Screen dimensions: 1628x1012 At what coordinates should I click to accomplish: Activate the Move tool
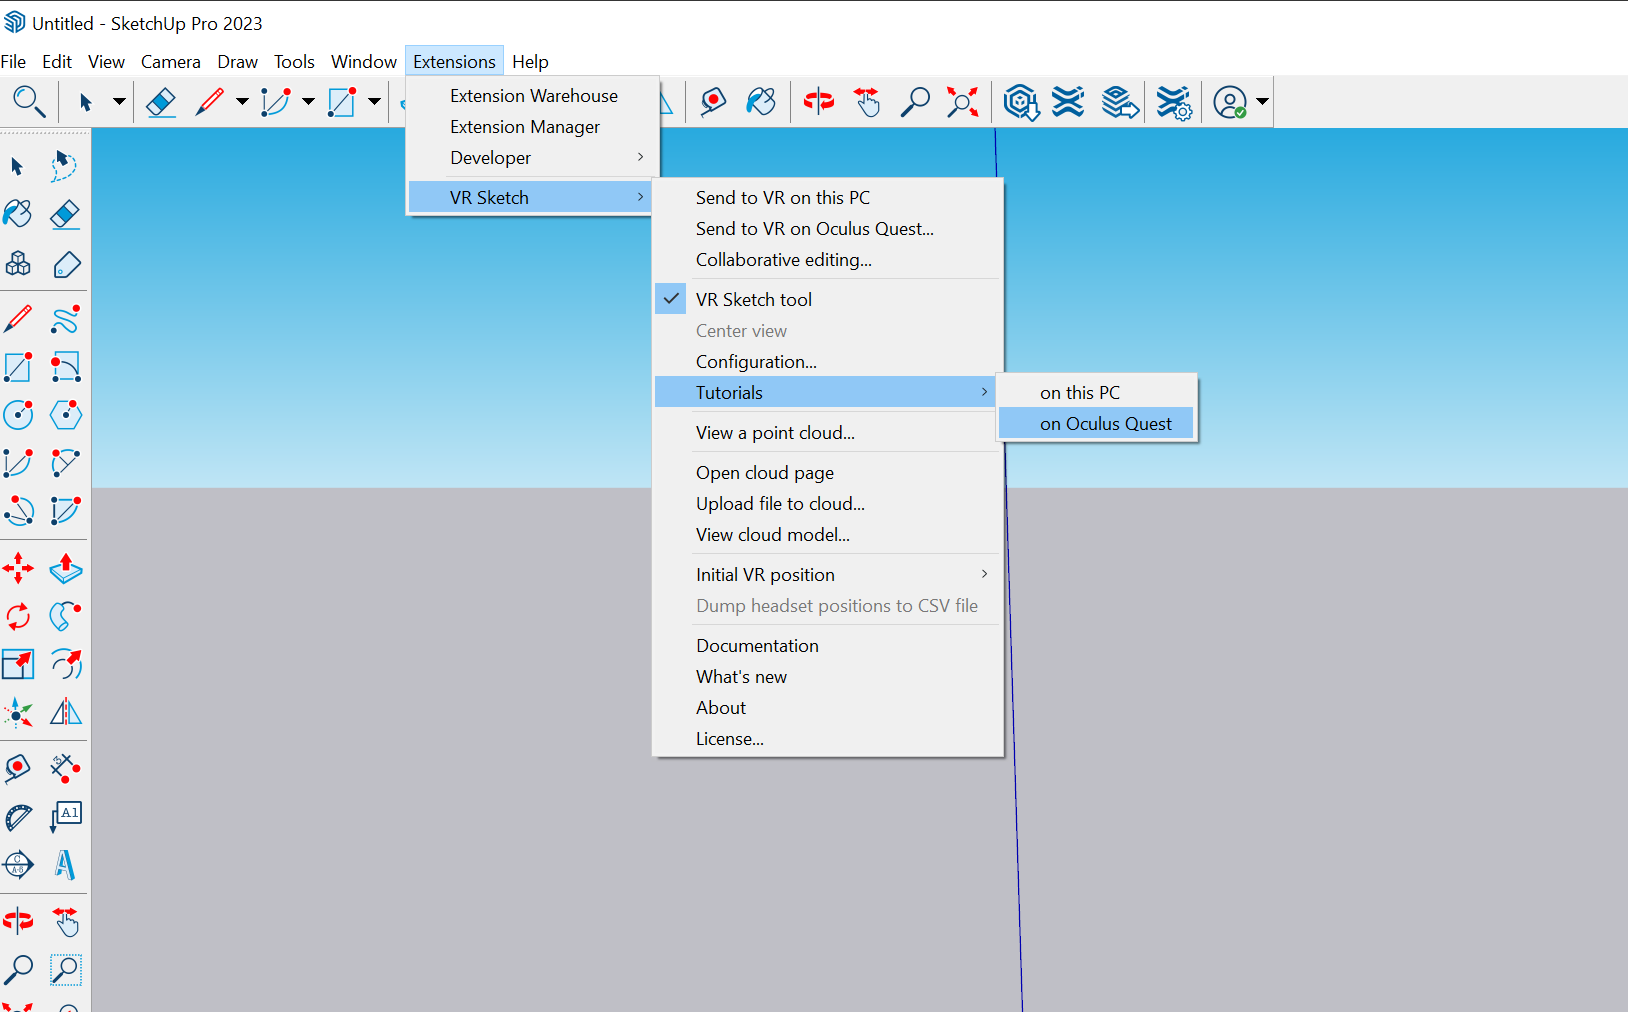pyautogui.click(x=18, y=568)
